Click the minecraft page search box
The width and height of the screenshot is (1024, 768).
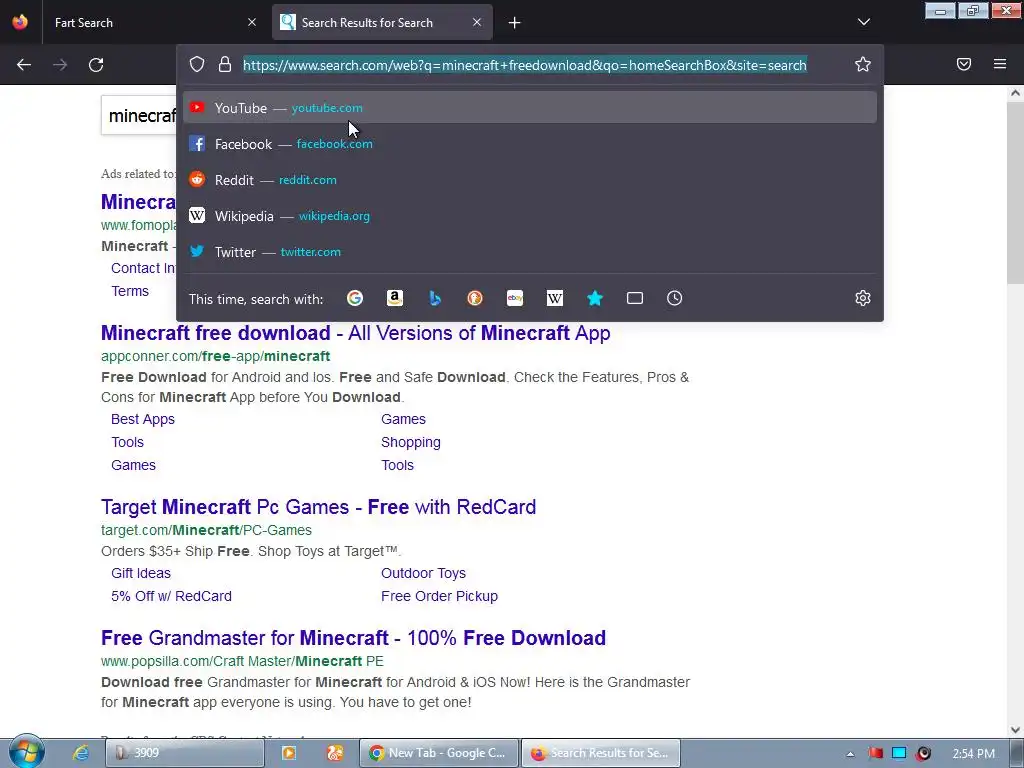pos(138,116)
